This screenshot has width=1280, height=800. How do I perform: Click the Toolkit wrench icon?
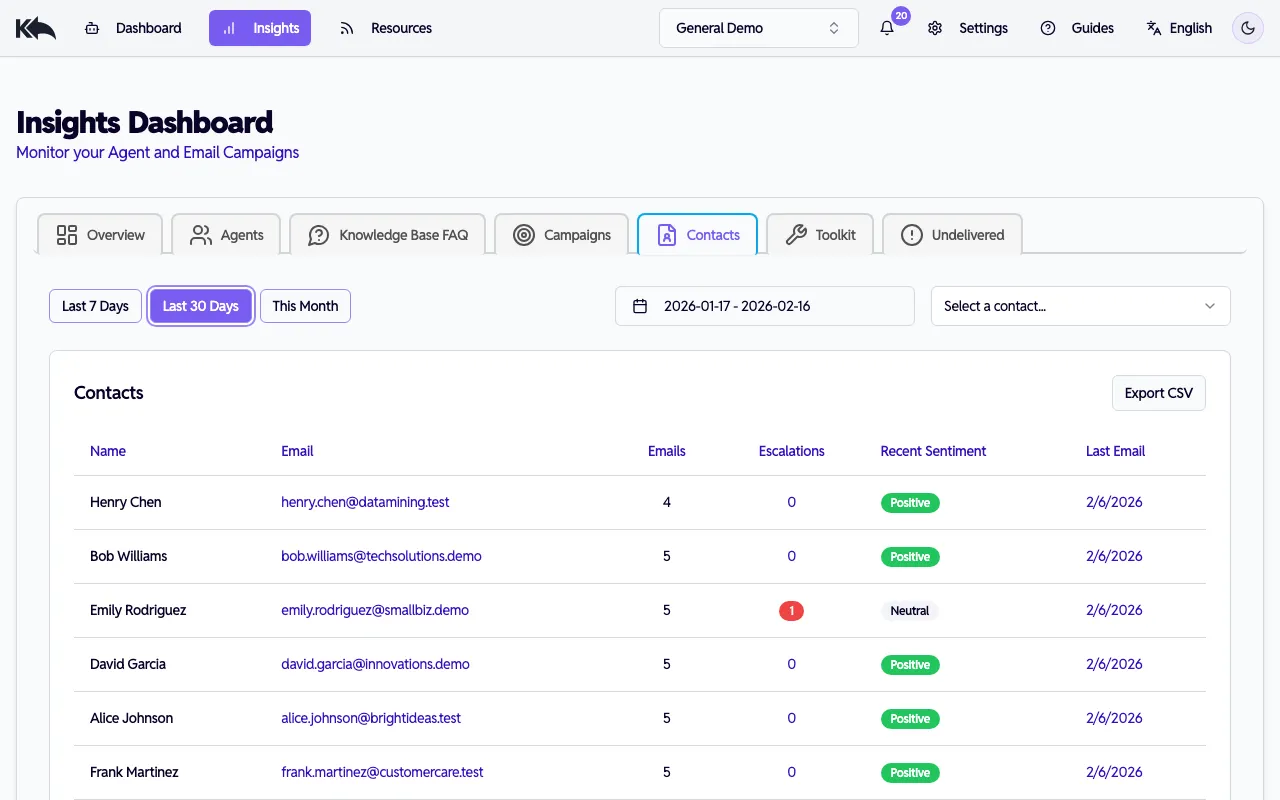click(796, 235)
